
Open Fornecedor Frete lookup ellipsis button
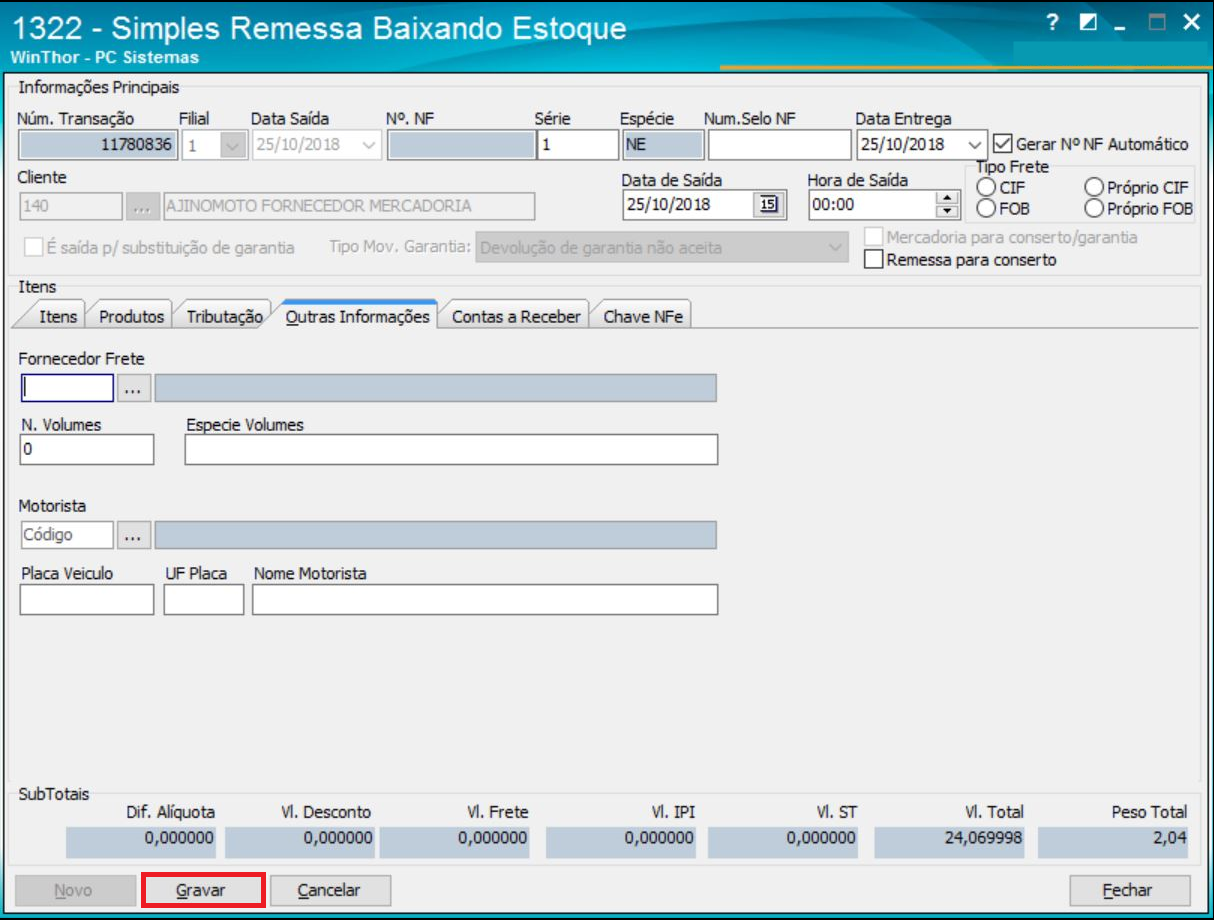point(134,389)
